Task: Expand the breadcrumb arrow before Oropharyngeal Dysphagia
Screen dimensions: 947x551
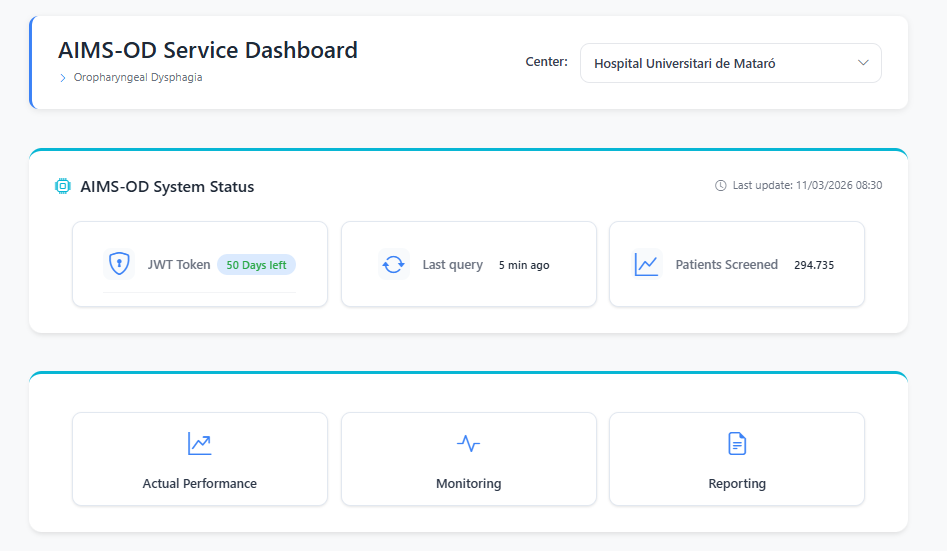Action: click(x=63, y=78)
